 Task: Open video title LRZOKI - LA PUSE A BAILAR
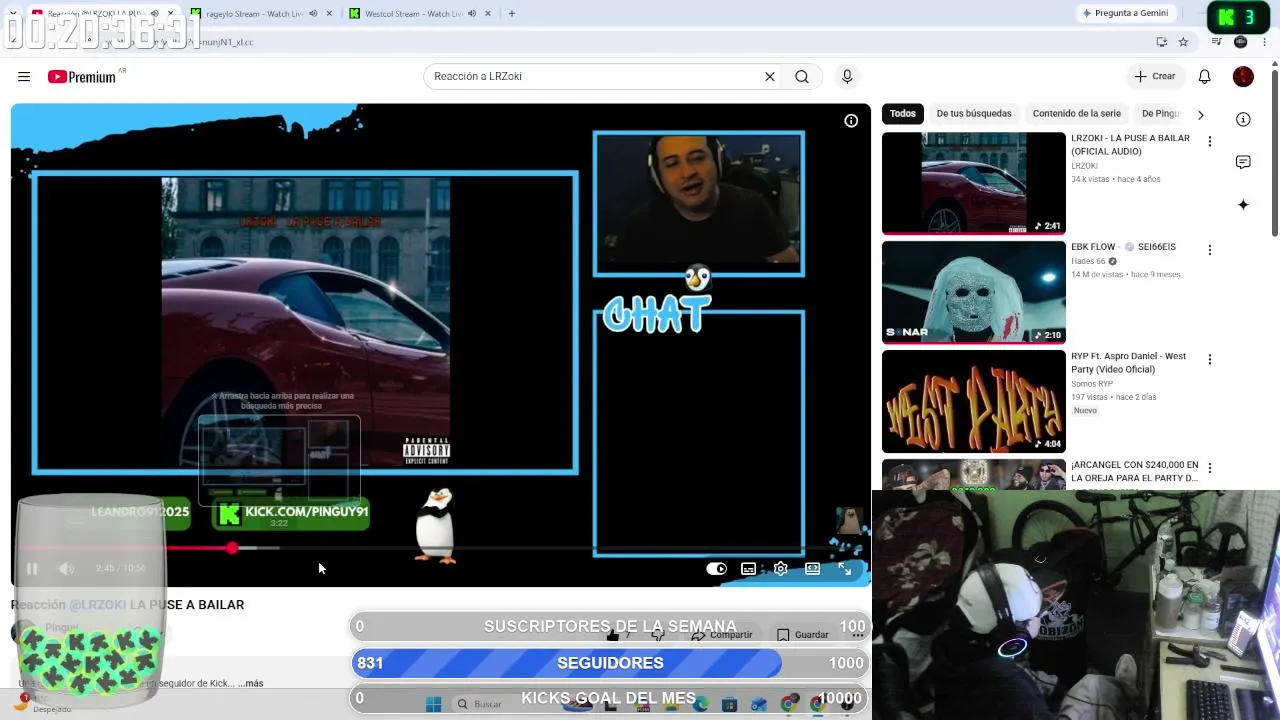(x=1130, y=145)
